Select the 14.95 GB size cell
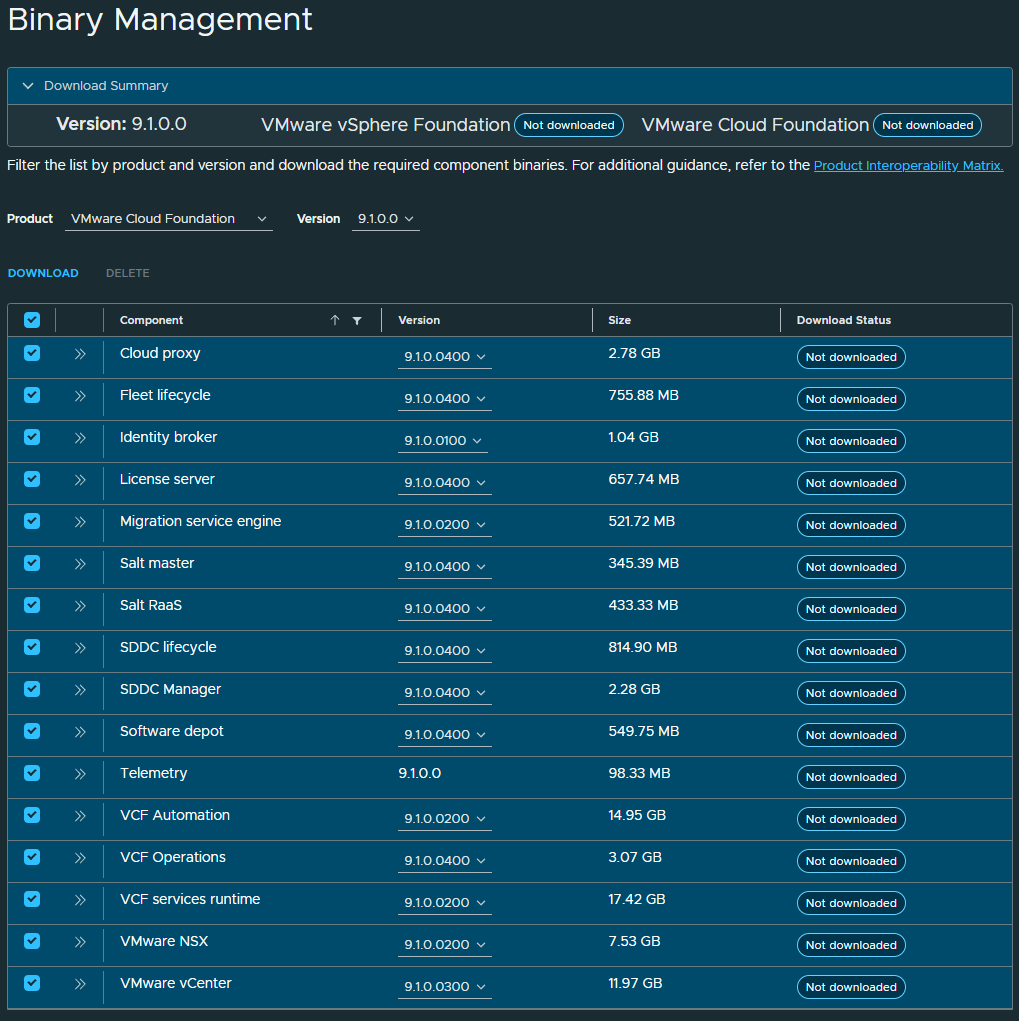 coord(637,815)
